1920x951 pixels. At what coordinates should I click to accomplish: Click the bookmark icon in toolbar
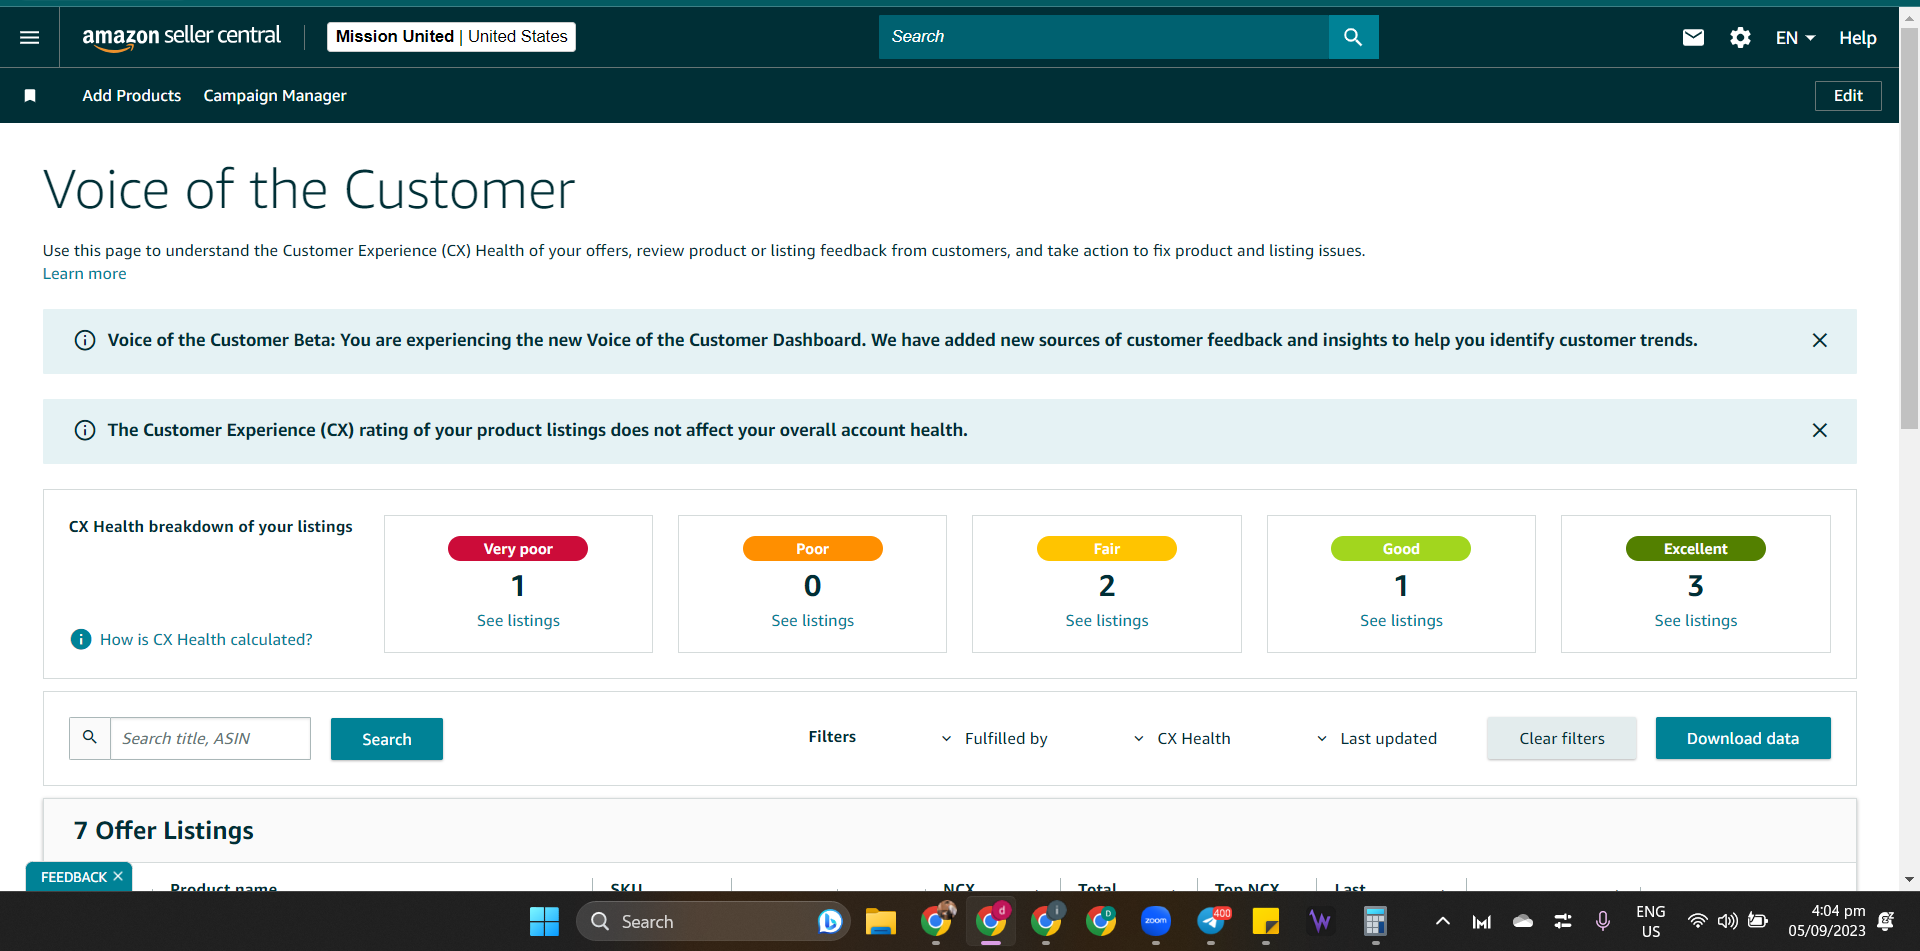pyautogui.click(x=30, y=96)
